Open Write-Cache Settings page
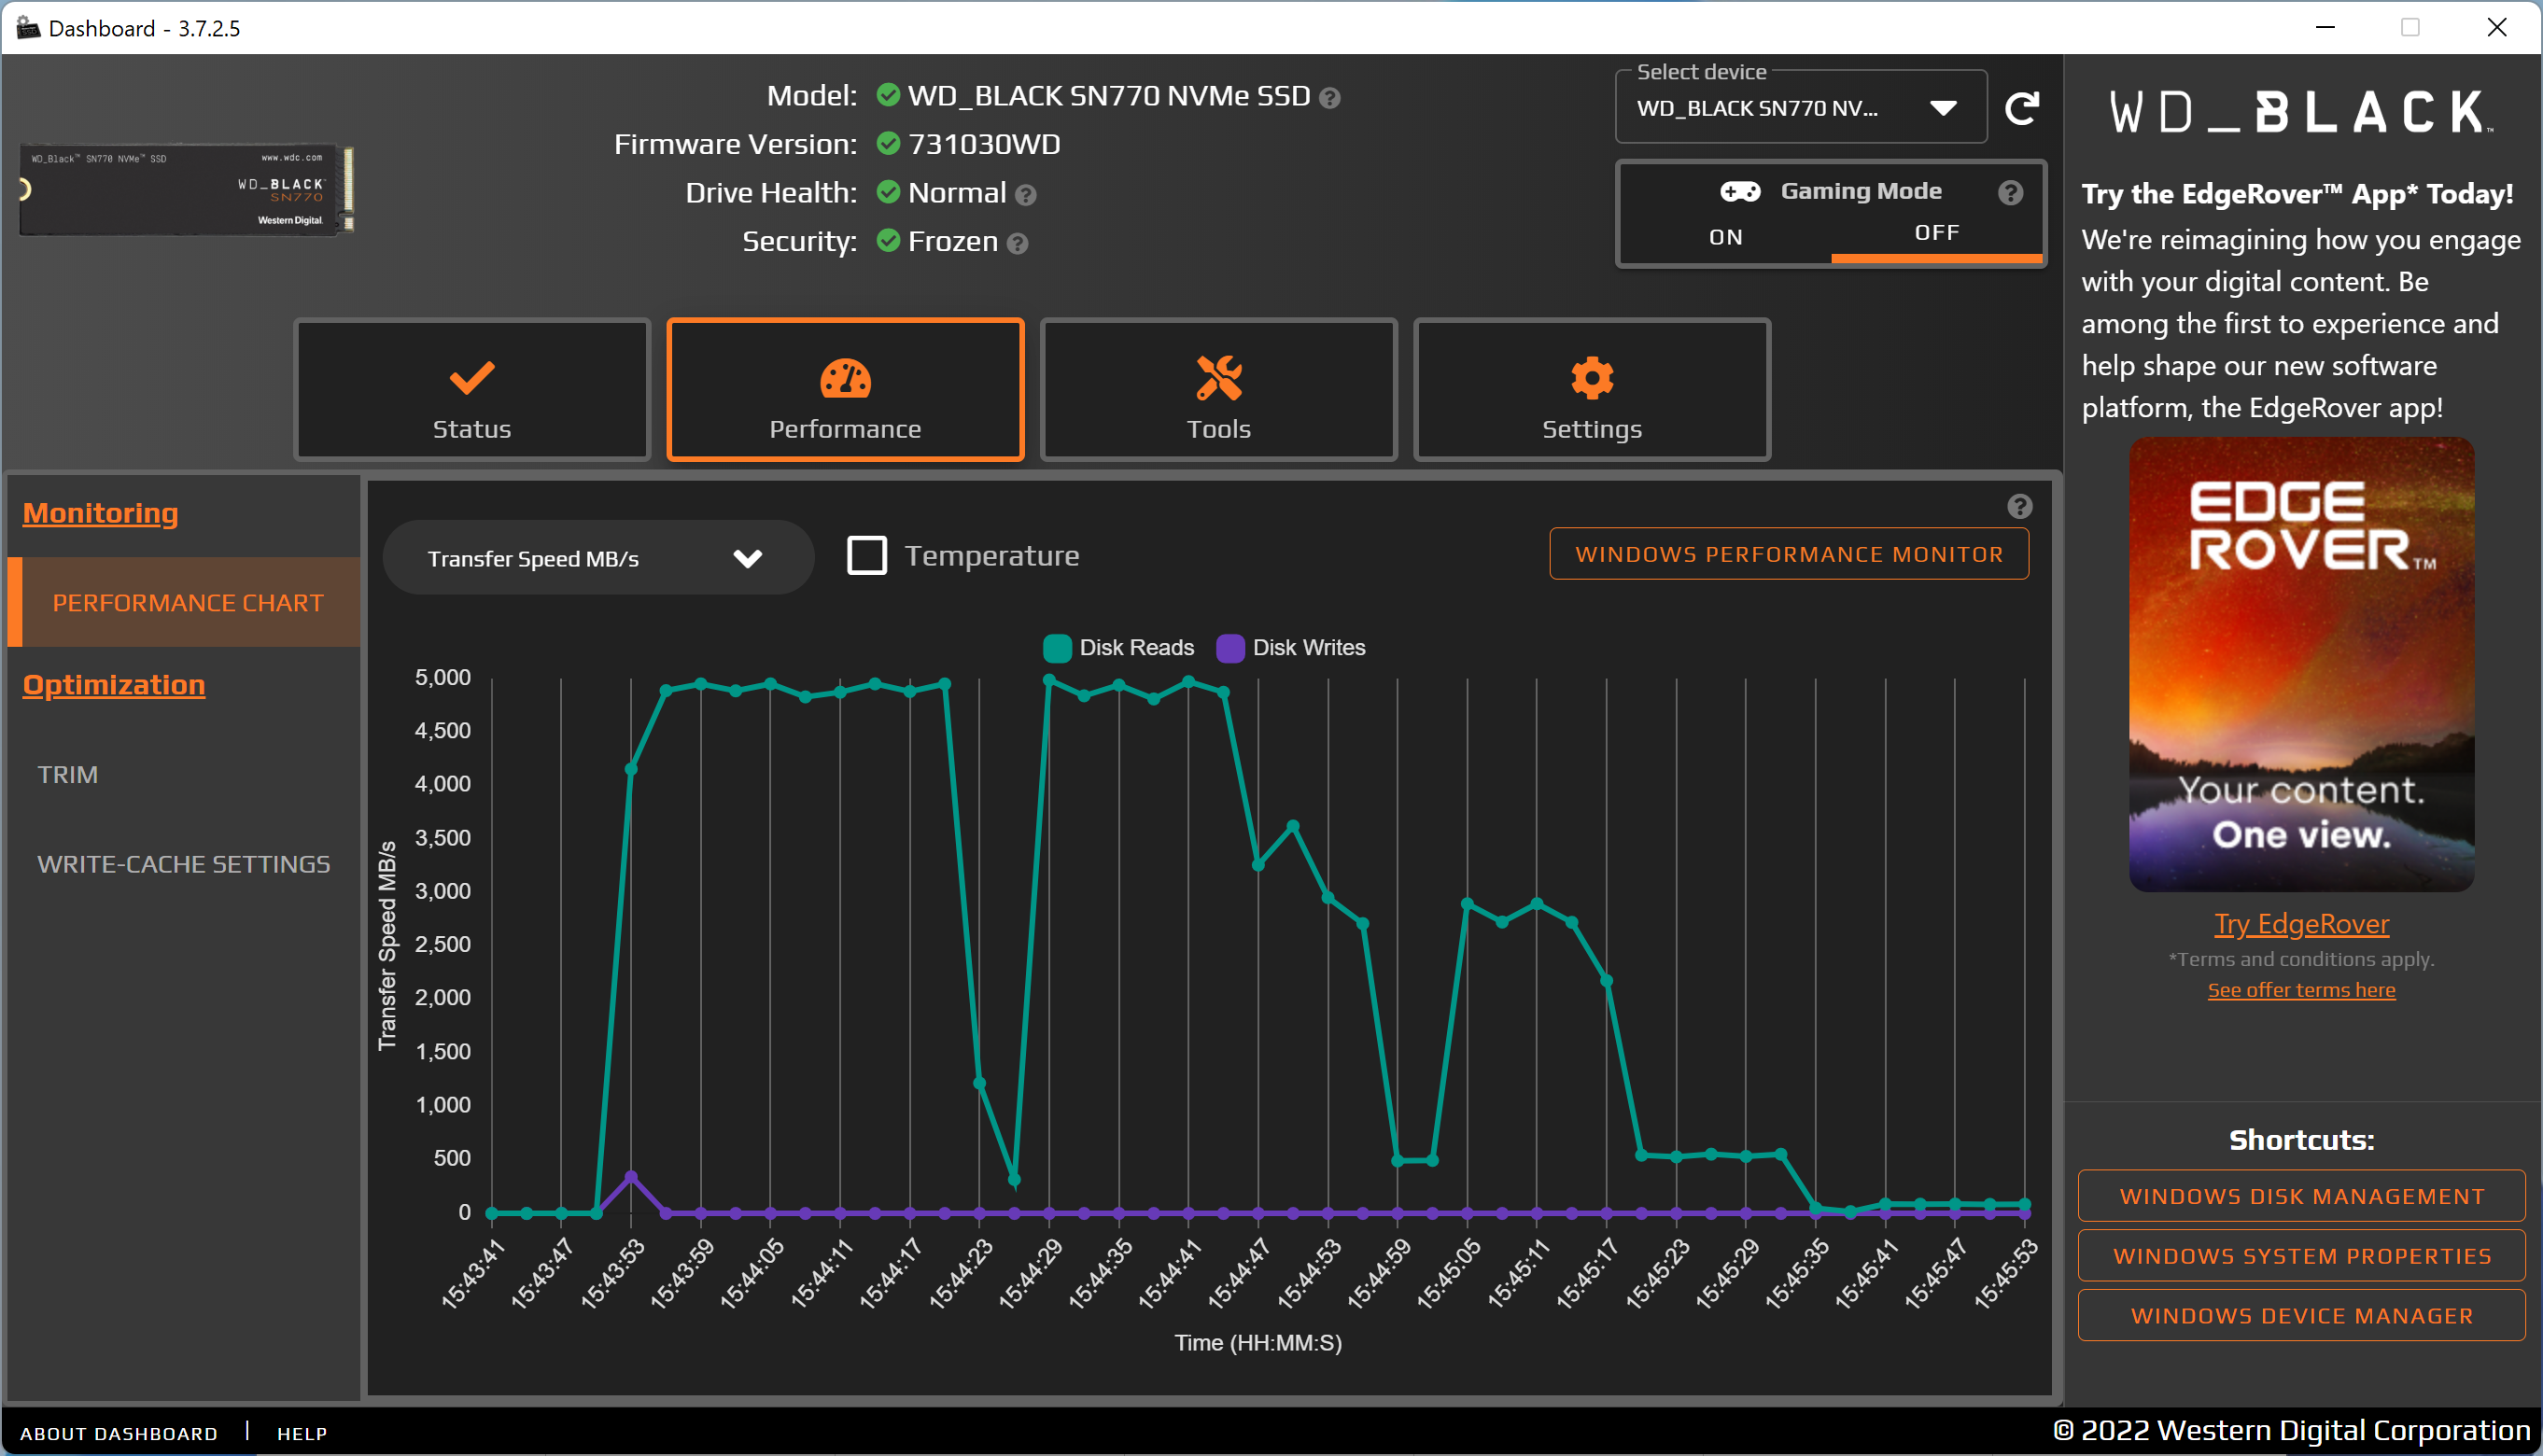 (184, 864)
